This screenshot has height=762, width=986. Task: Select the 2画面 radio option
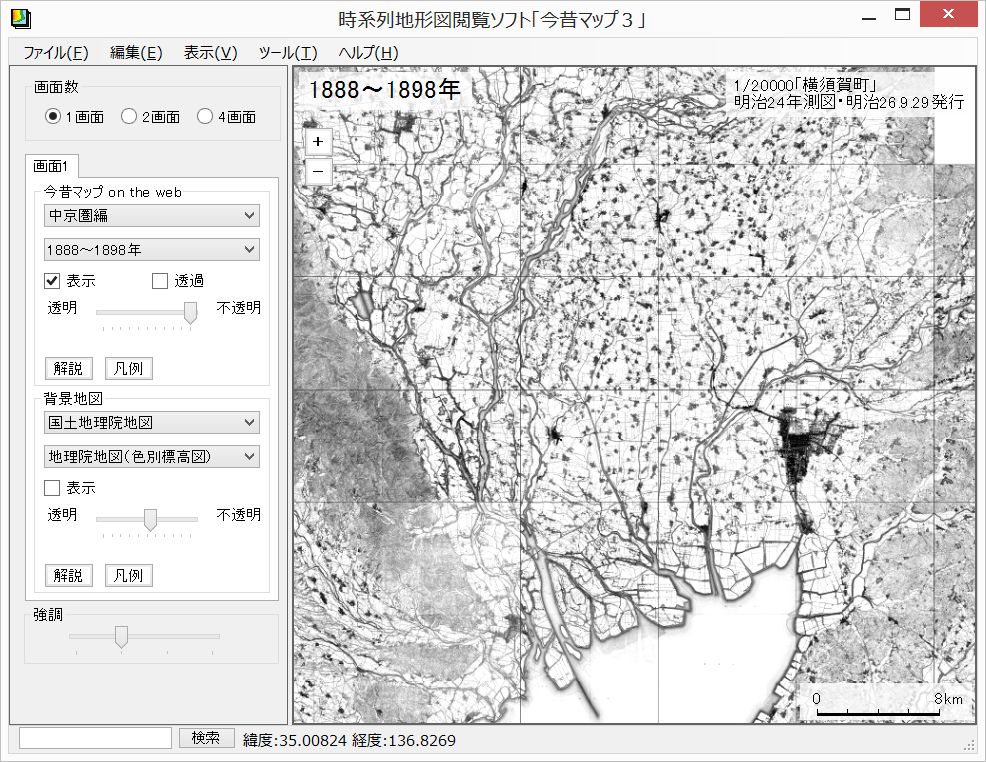tap(150, 117)
